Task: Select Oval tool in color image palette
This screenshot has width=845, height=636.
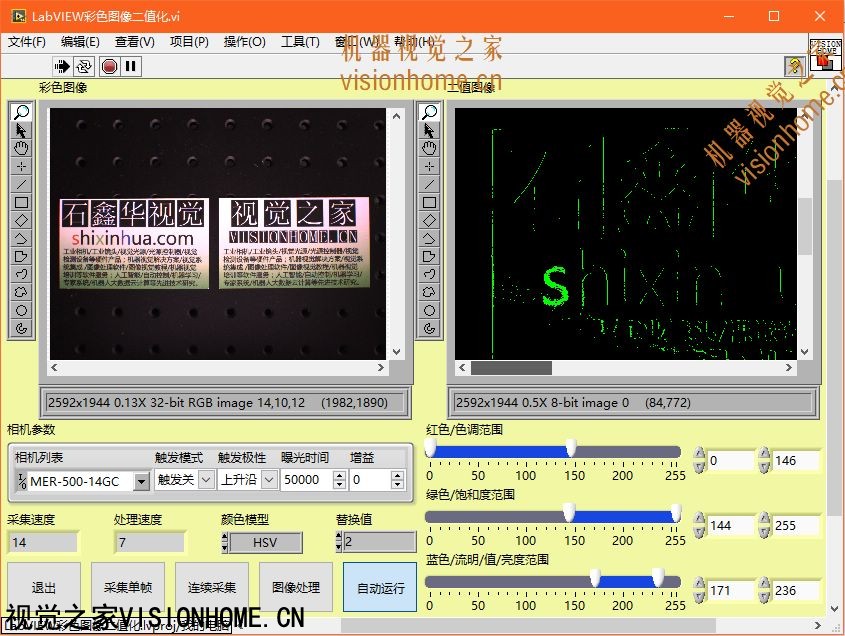Action: point(21,310)
